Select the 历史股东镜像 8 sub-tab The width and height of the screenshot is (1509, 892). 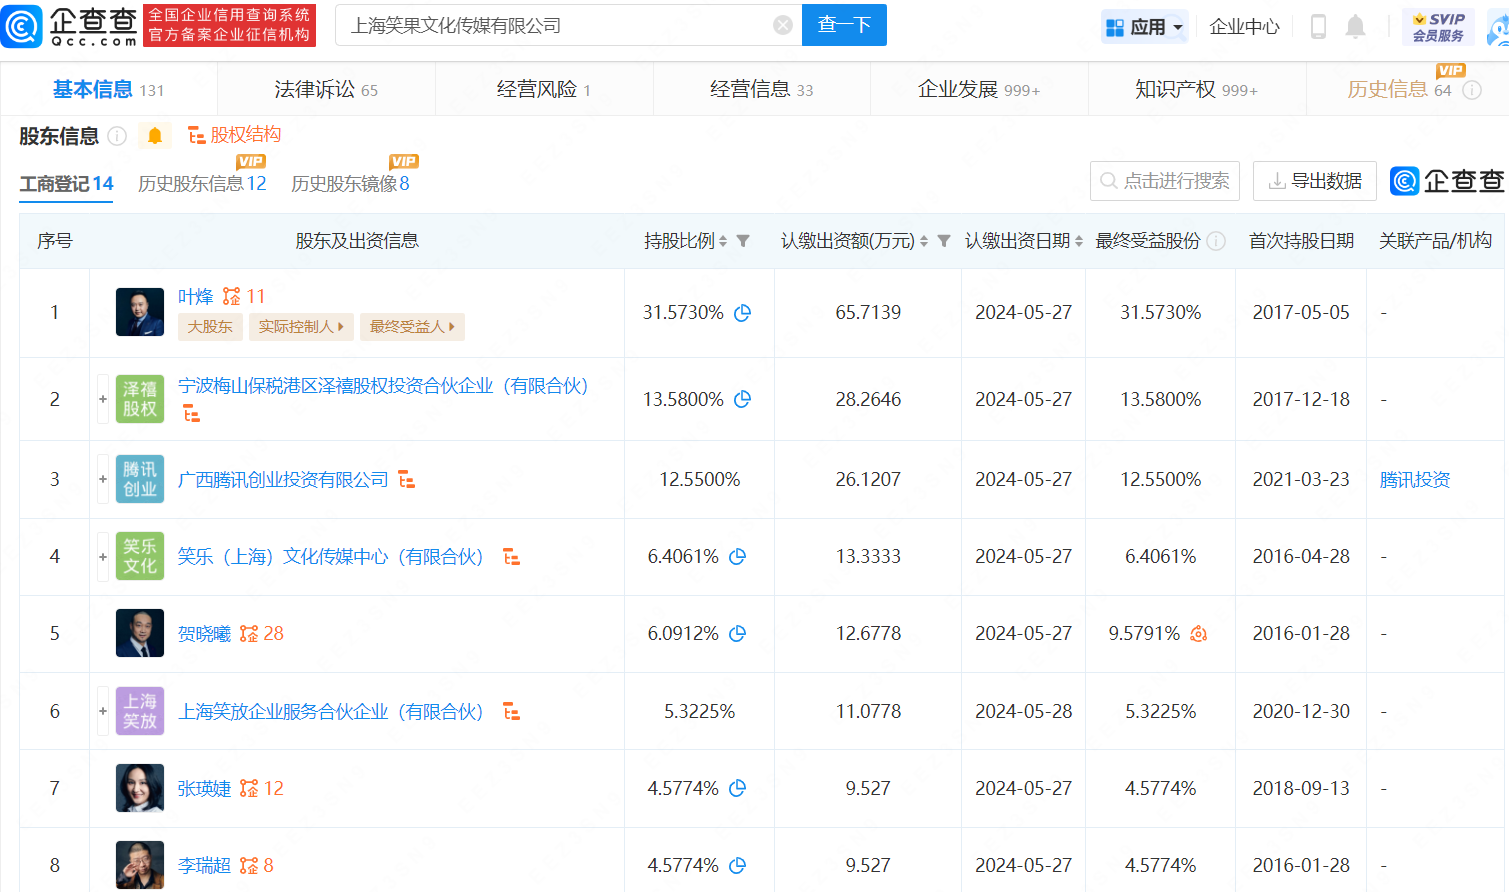point(350,184)
